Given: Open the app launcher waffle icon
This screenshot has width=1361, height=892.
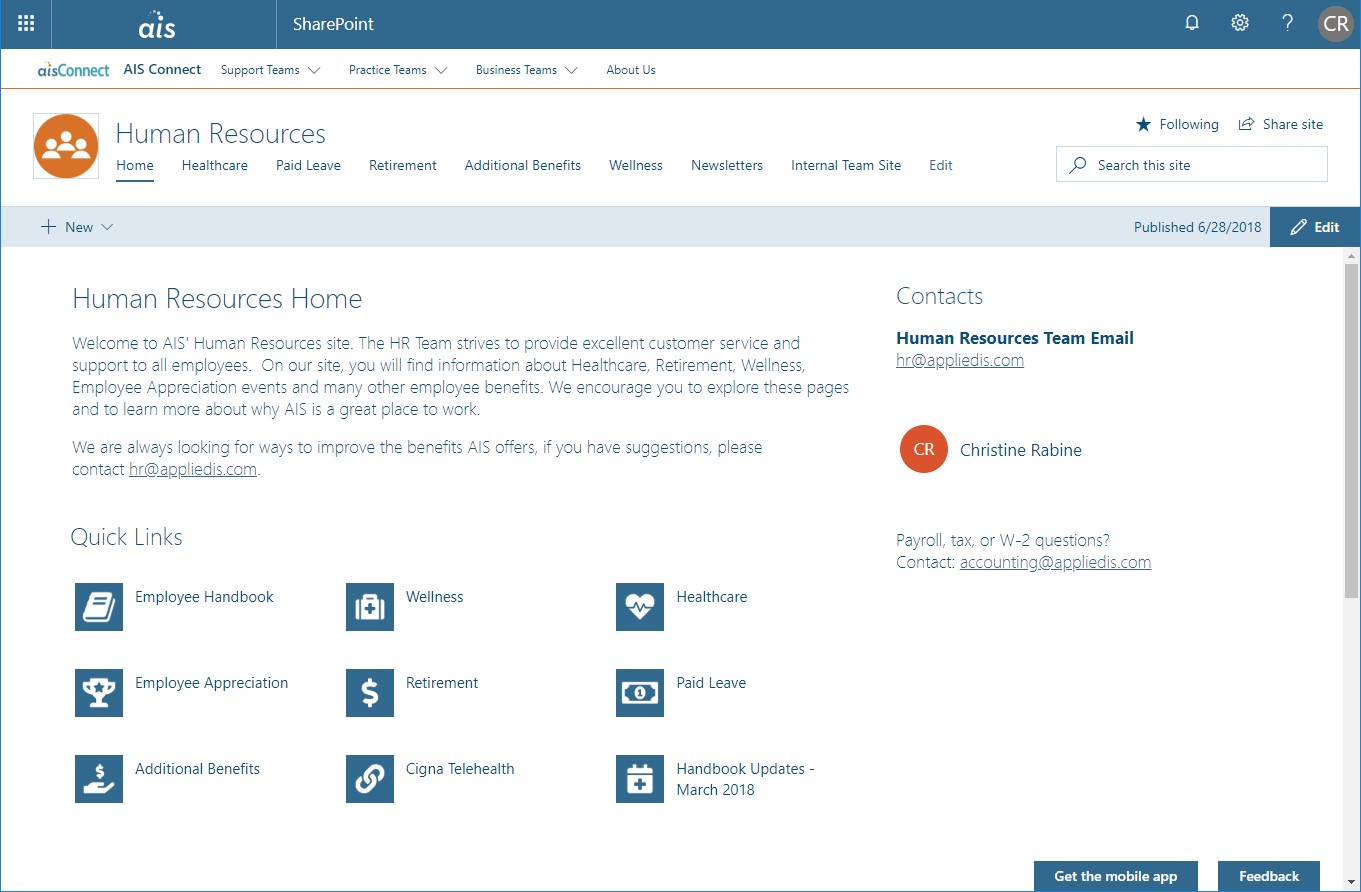Looking at the screenshot, I should click(25, 23).
